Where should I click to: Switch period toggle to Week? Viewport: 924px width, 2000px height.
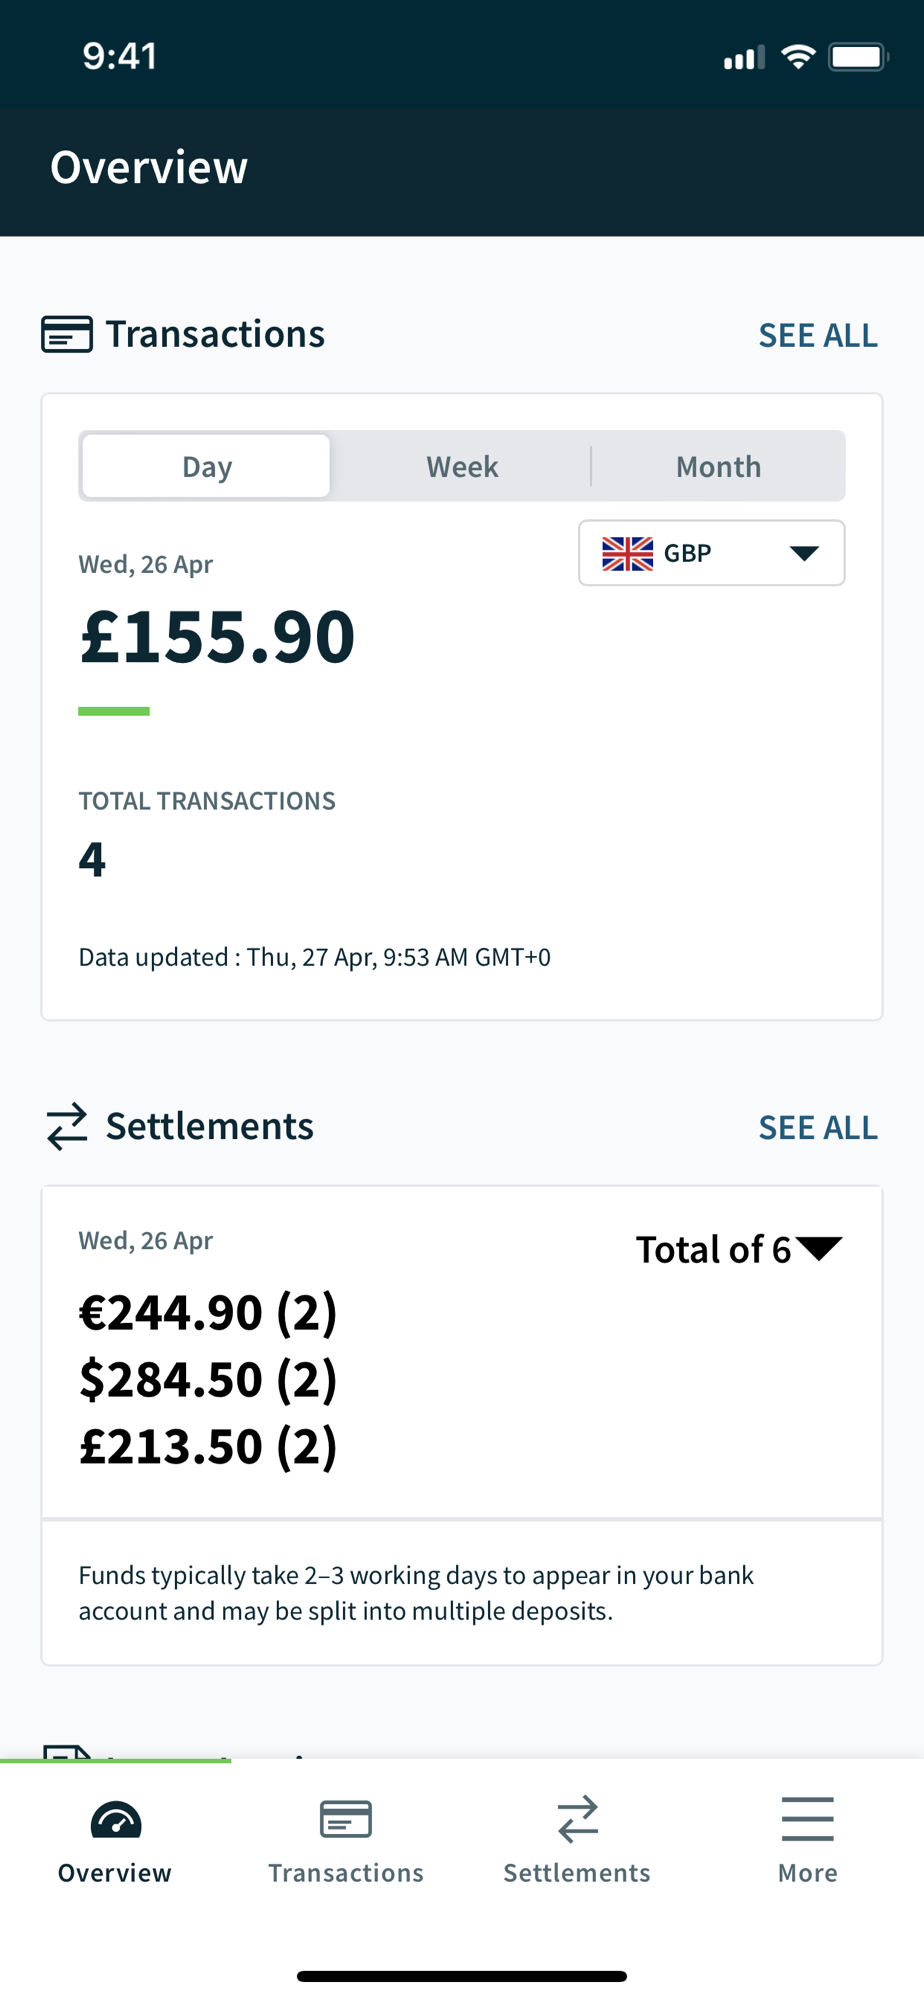tap(462, 466)
